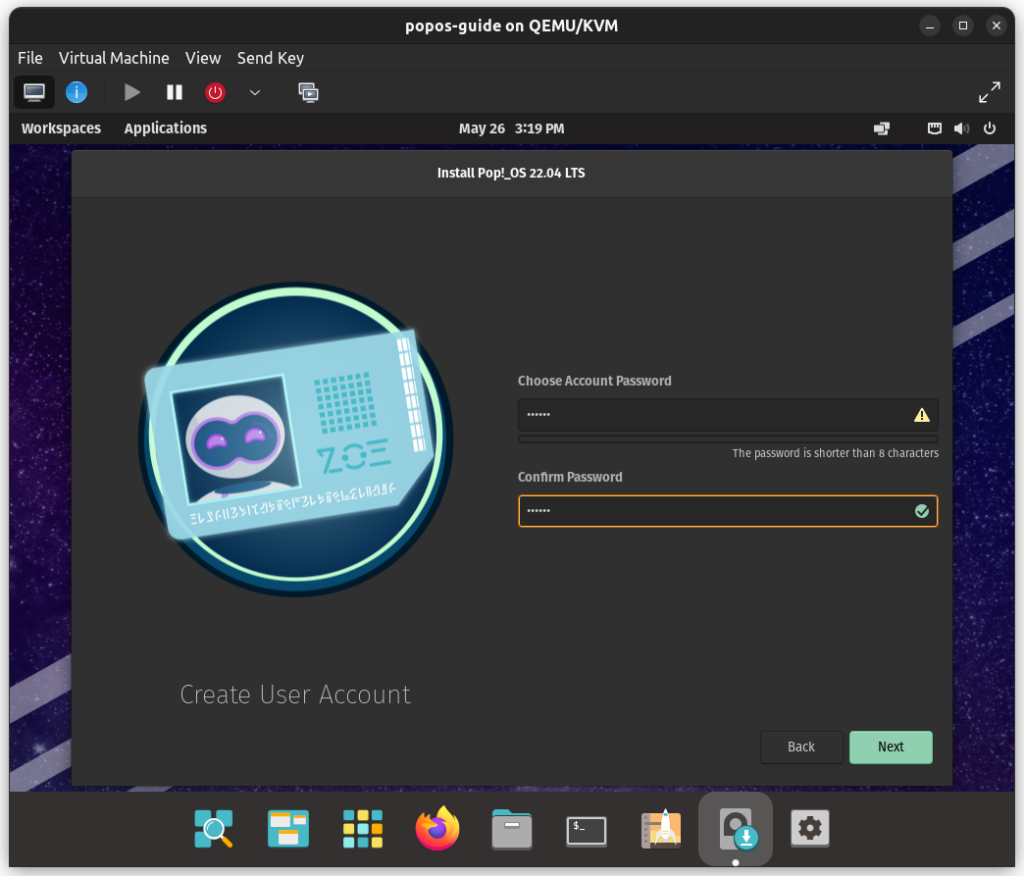Open the manage VM snapshots icon
This screenshot has height=876, width=1024.
tap(308, 92)
